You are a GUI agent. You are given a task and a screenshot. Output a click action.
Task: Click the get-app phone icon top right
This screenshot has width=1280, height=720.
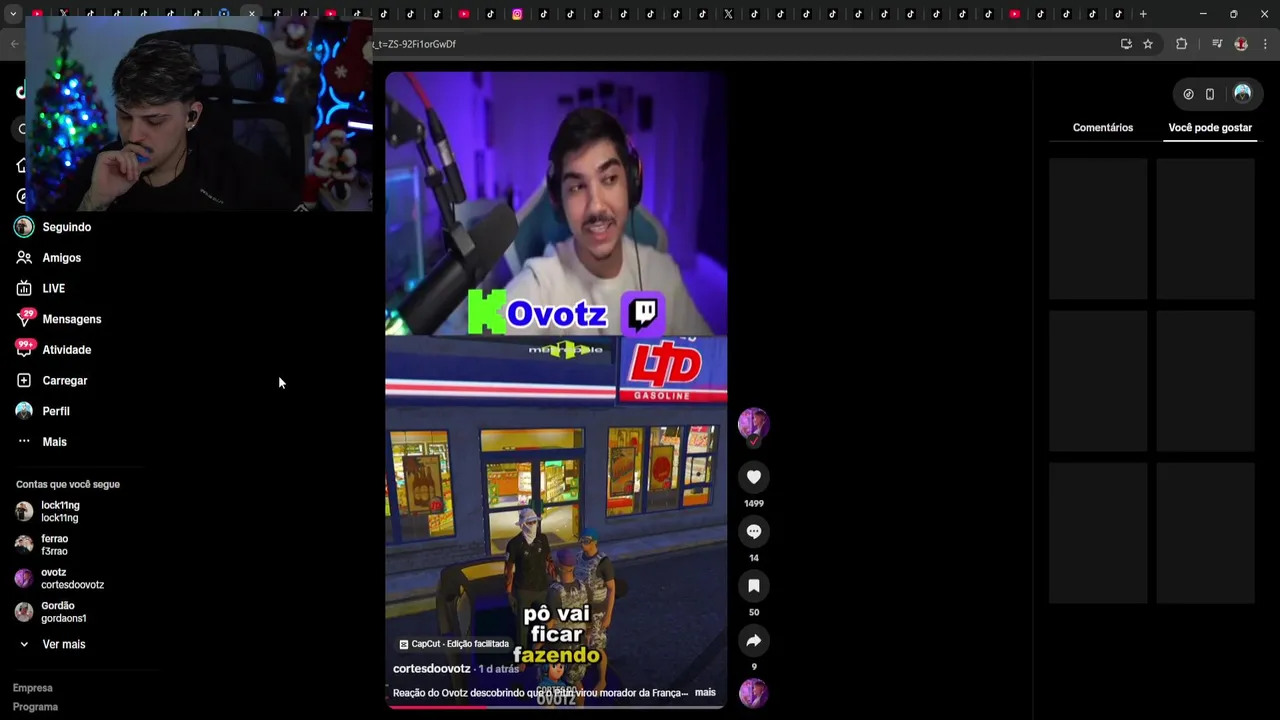tap(1210, 94)
